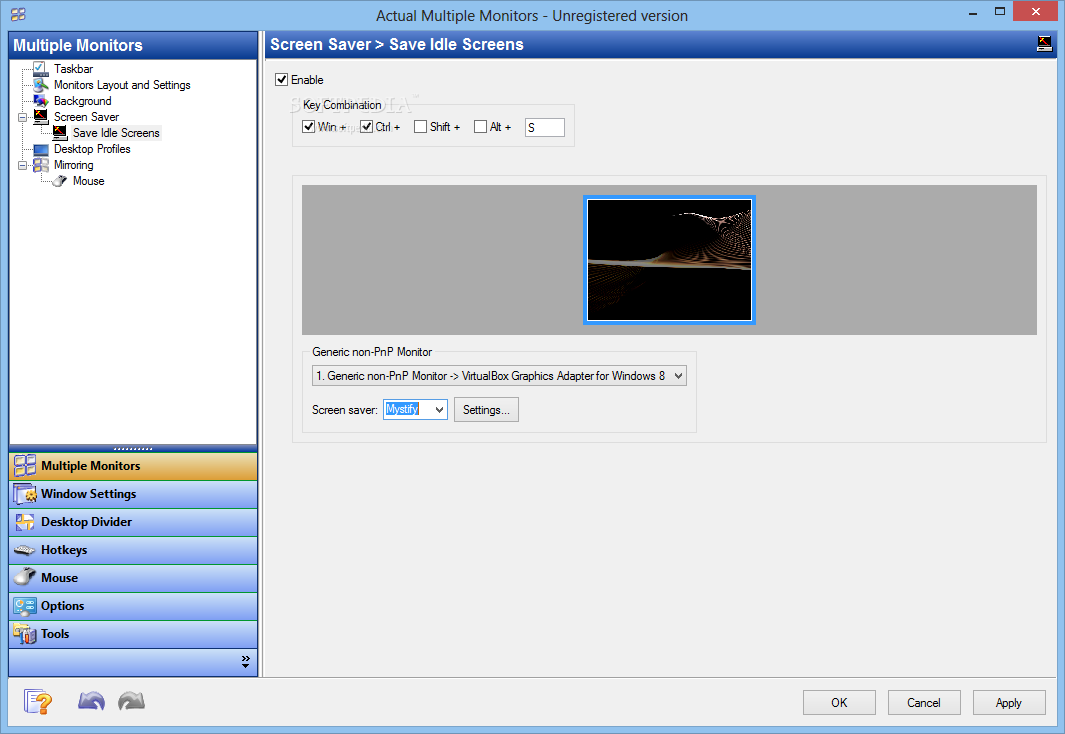Click the Save Idle Screens icon
1065x734 pixels.
[x=60, y=132]
